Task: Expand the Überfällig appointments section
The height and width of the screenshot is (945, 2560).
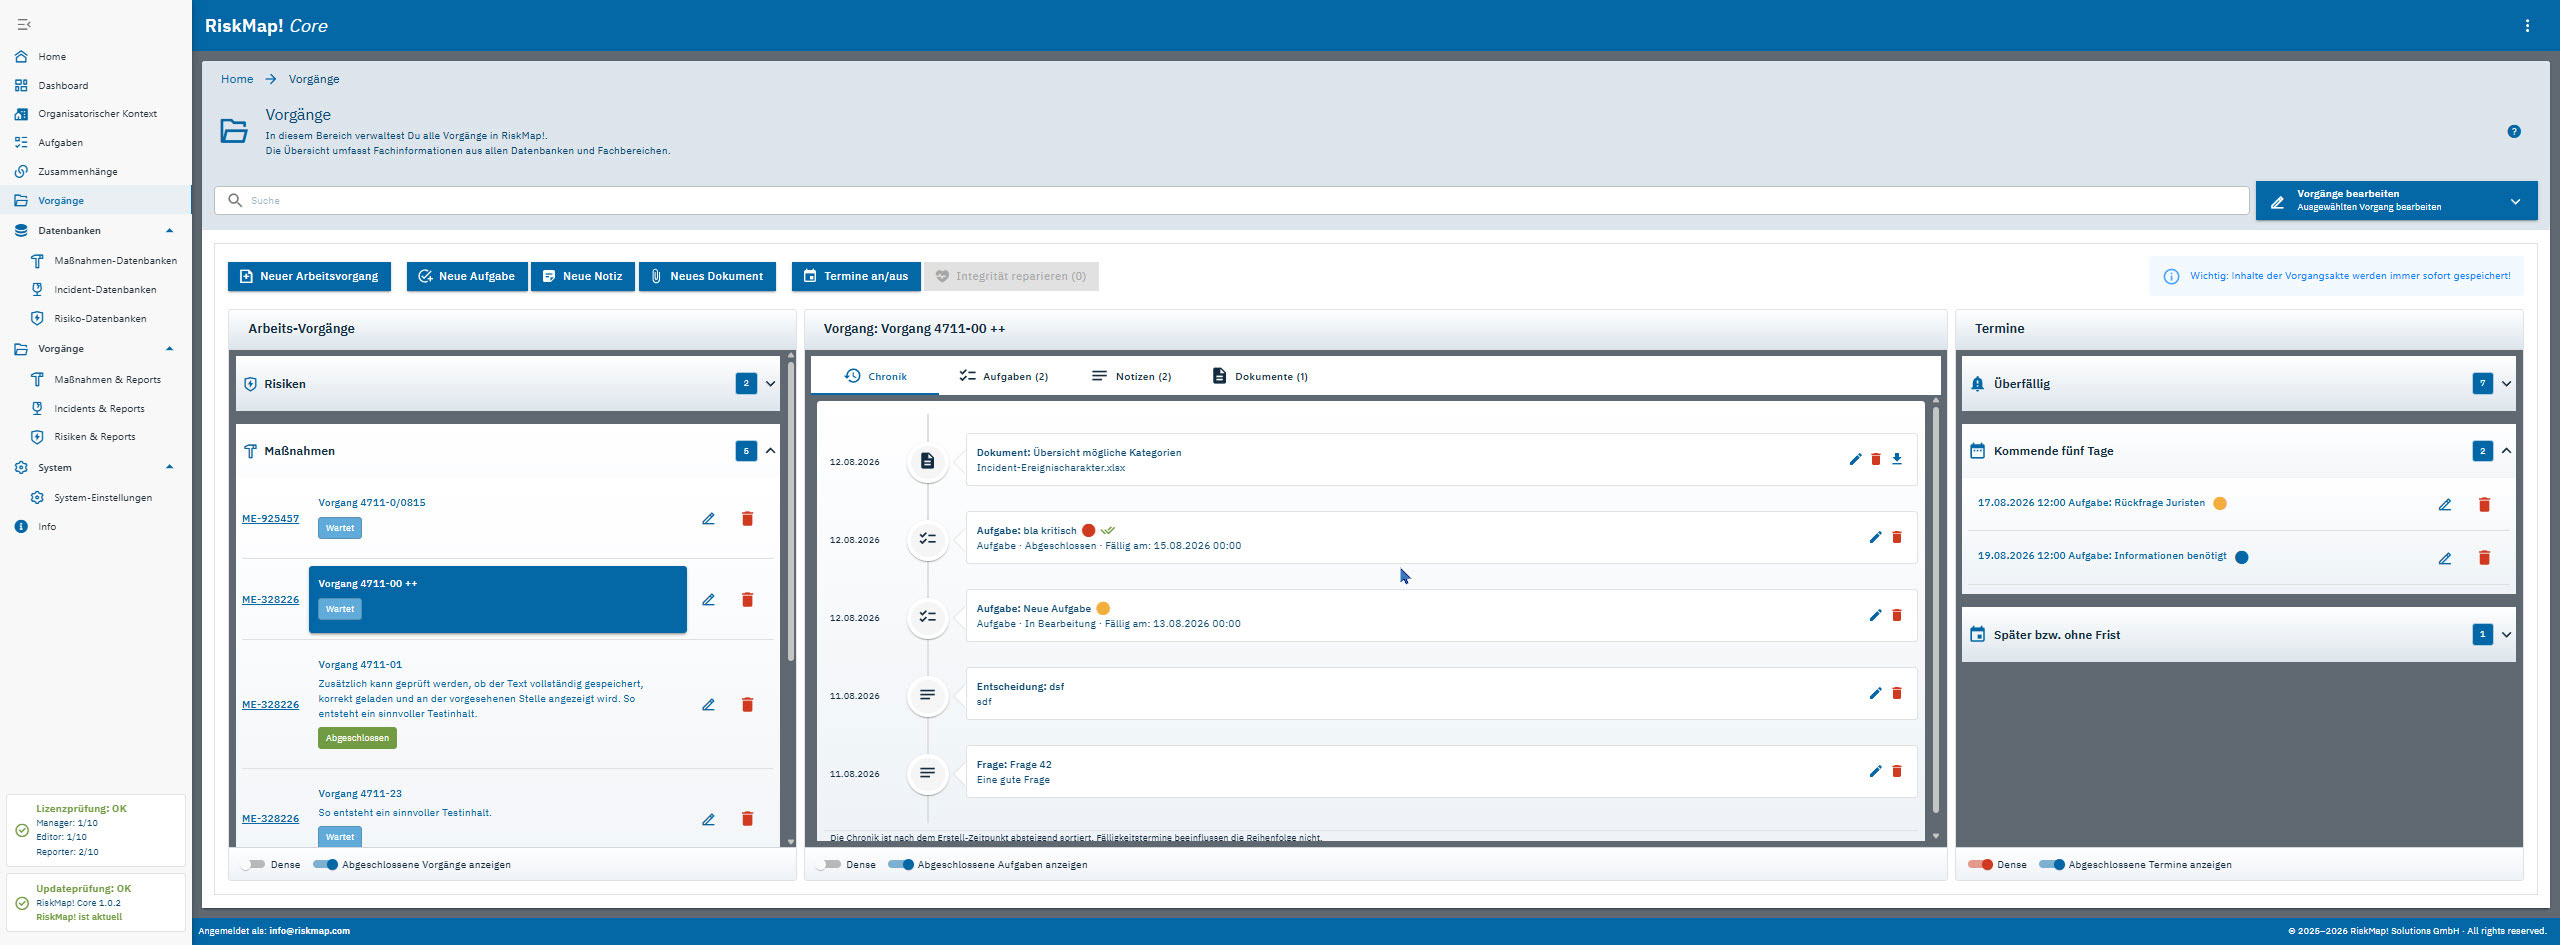Action: click(x=2506, y=384)
